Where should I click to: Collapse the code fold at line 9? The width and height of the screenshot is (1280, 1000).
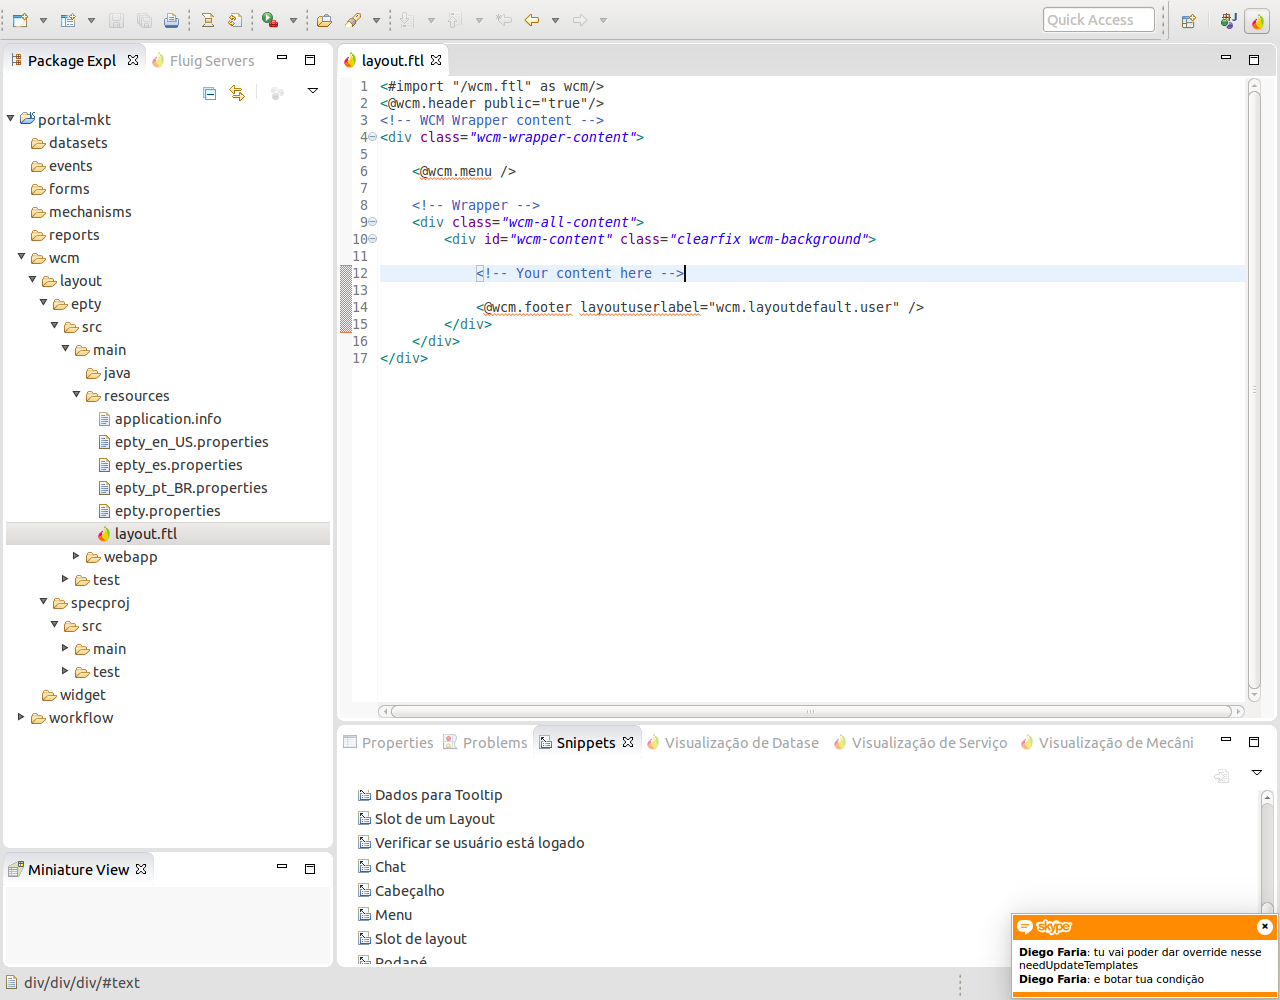coord(372,222)
